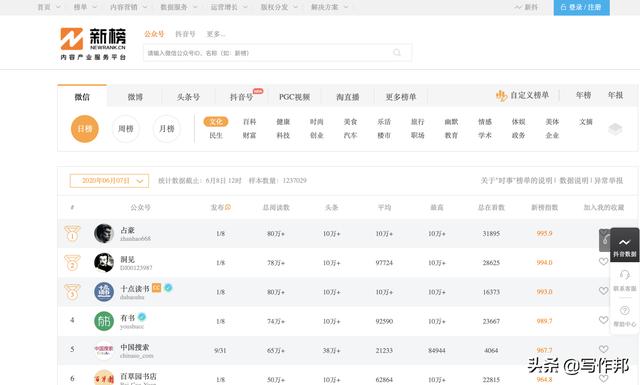The image size is (640, 385).
Task: Open the 抖音数据 floating widget
Action: pos(624,245)
